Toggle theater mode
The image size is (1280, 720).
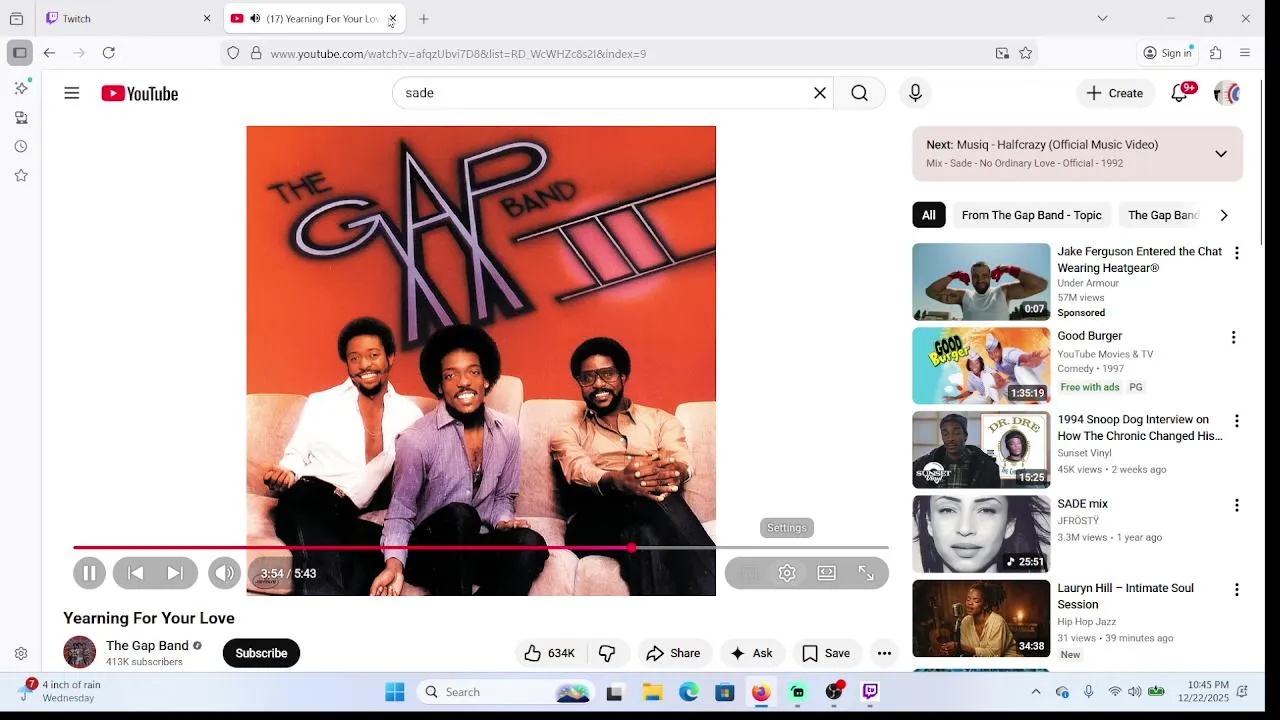click(x=826, y=573)
